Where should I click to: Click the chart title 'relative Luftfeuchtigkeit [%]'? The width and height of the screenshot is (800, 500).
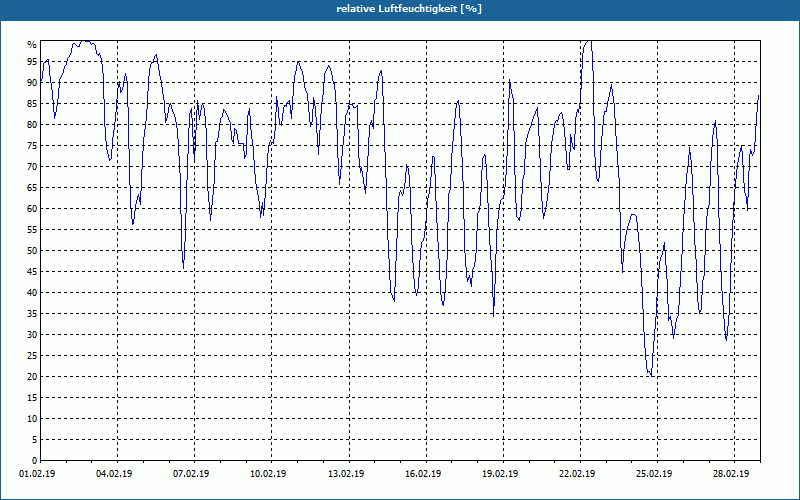click(x=409, y=9)
